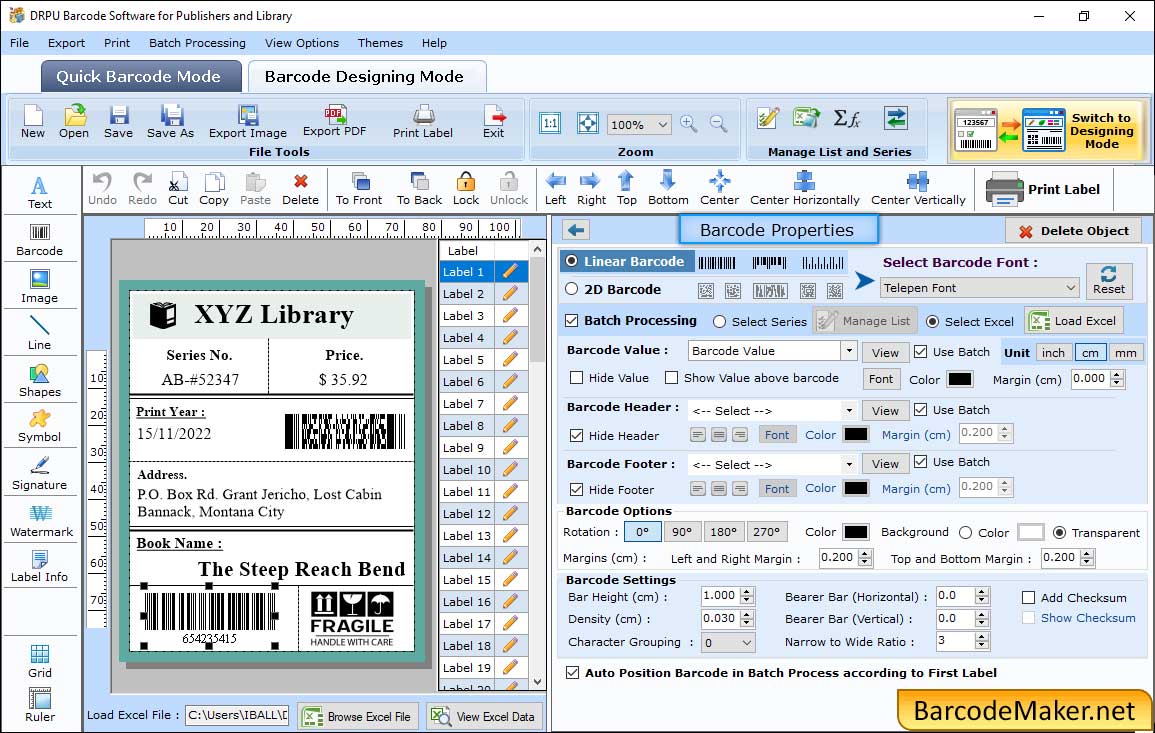This screenshot has width=1155, height=733.
Task: Add a Signature object
Action: click(x=40, y=474)
